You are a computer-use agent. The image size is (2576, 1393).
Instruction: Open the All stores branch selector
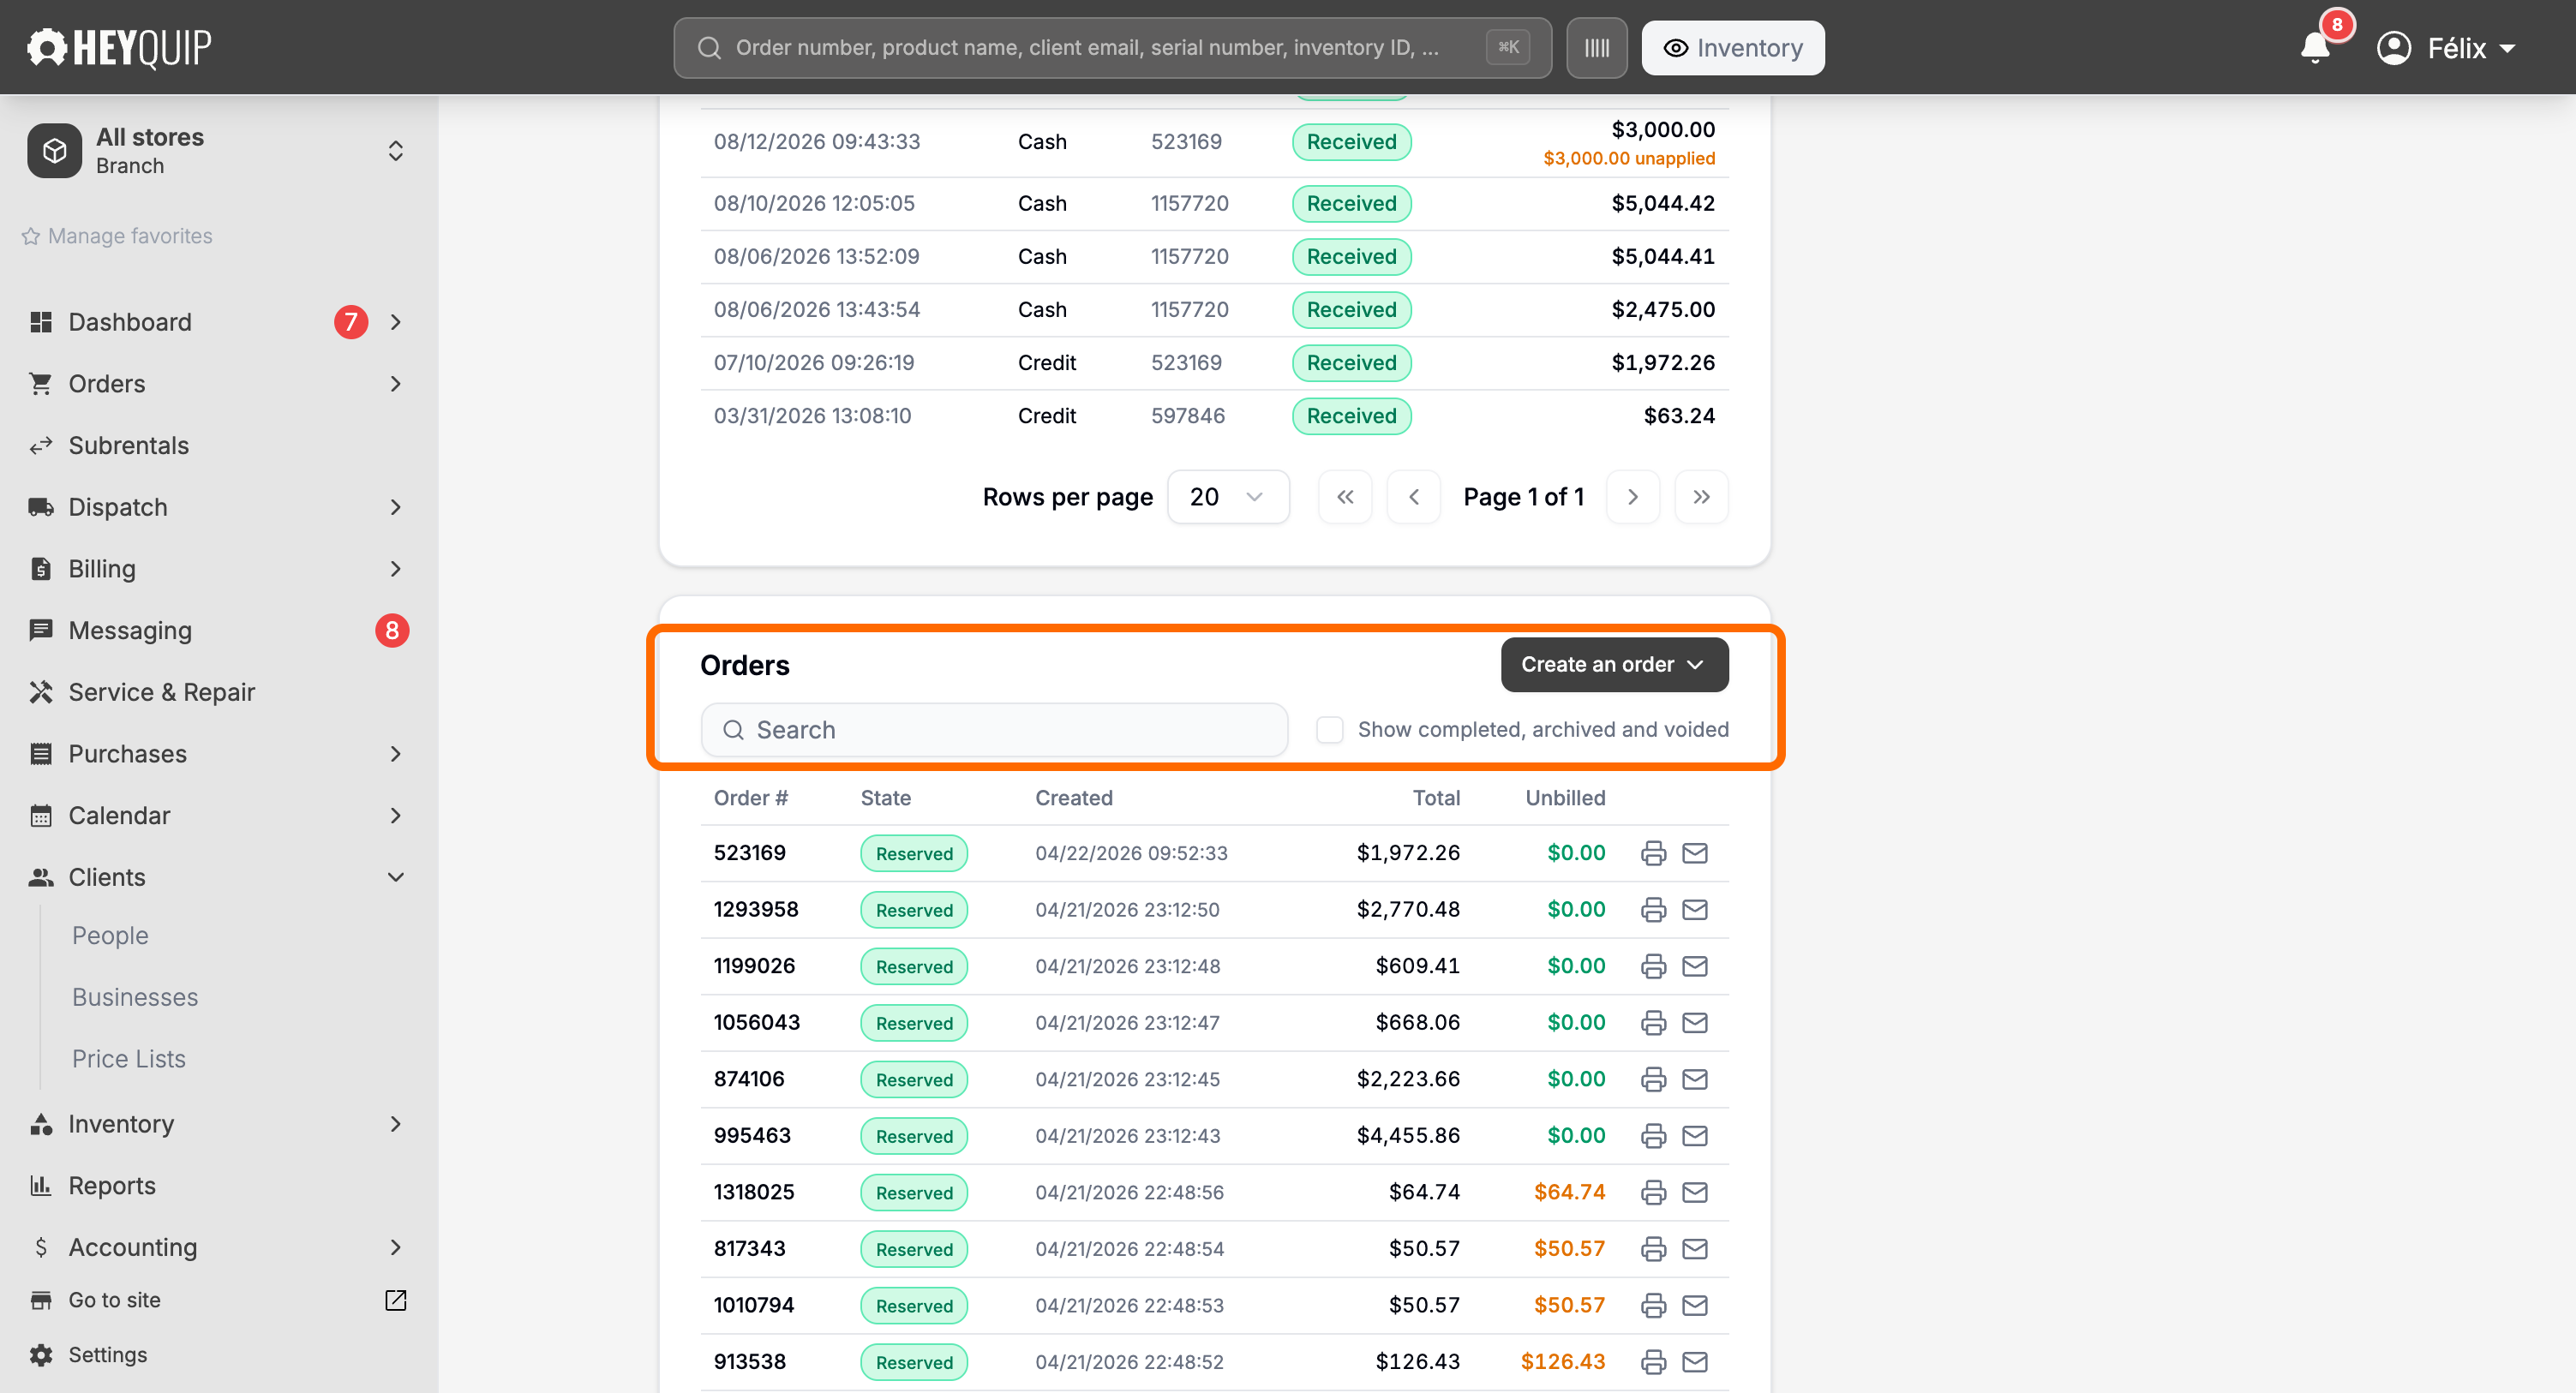(x=218, y=151)
